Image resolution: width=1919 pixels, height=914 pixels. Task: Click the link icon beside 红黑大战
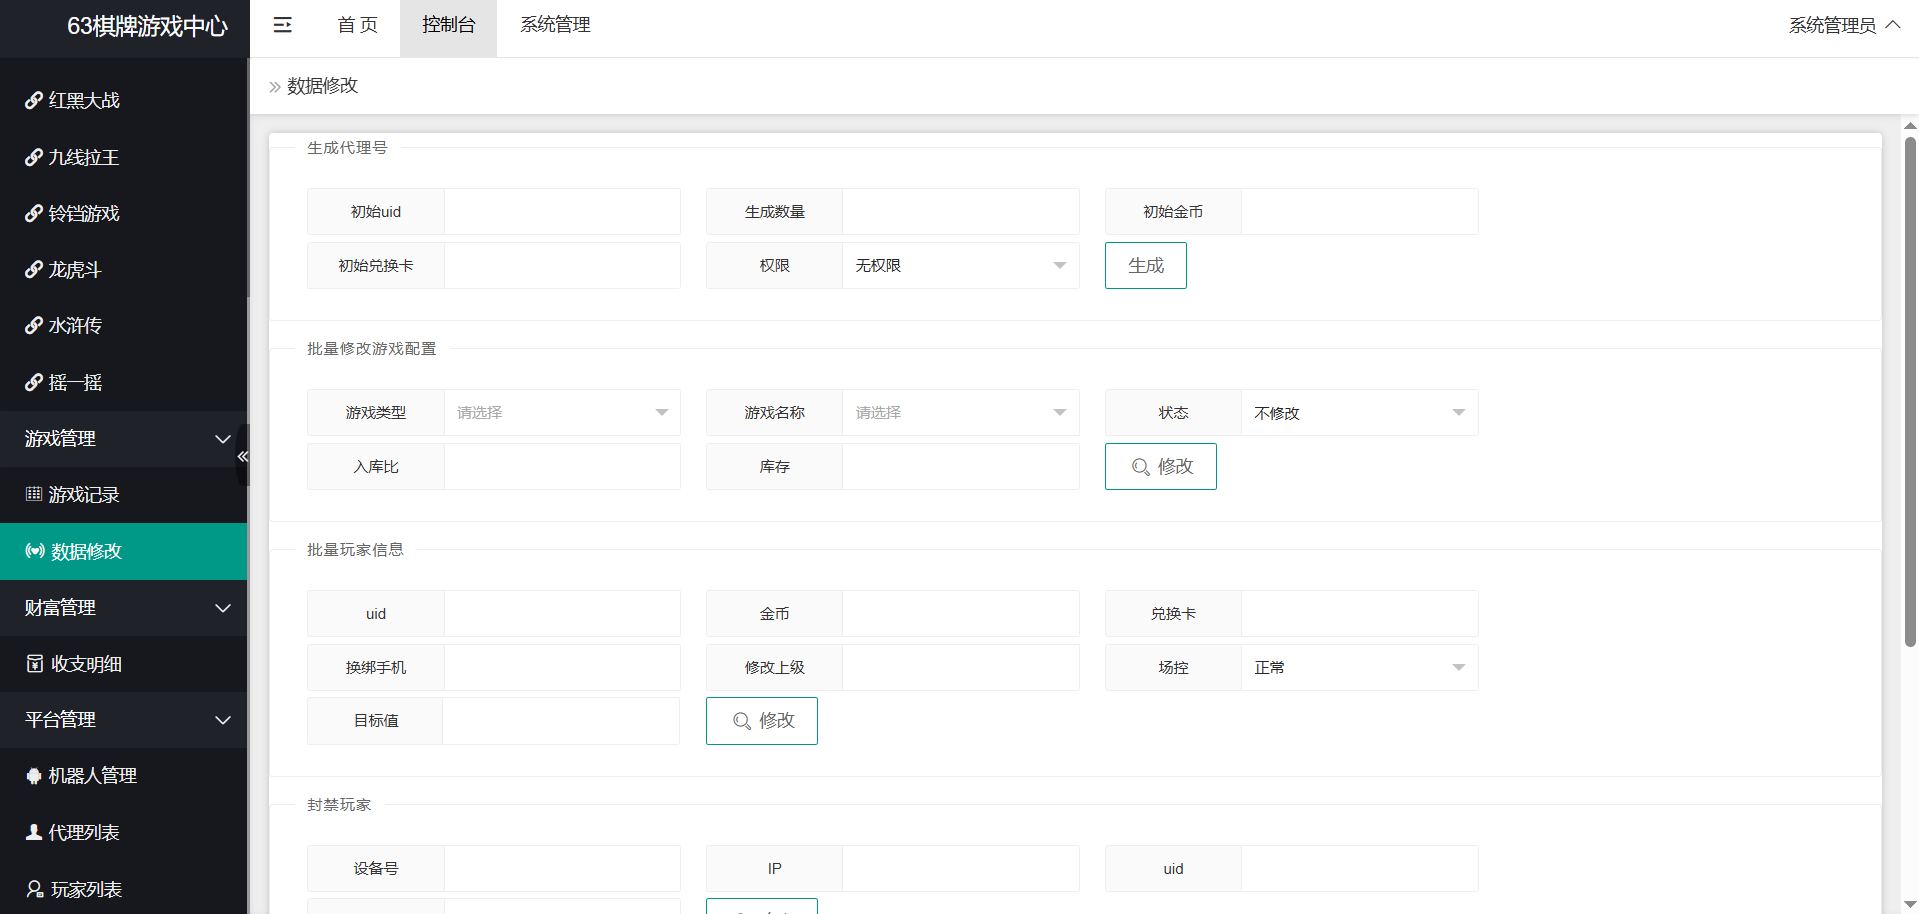point(34,100)
